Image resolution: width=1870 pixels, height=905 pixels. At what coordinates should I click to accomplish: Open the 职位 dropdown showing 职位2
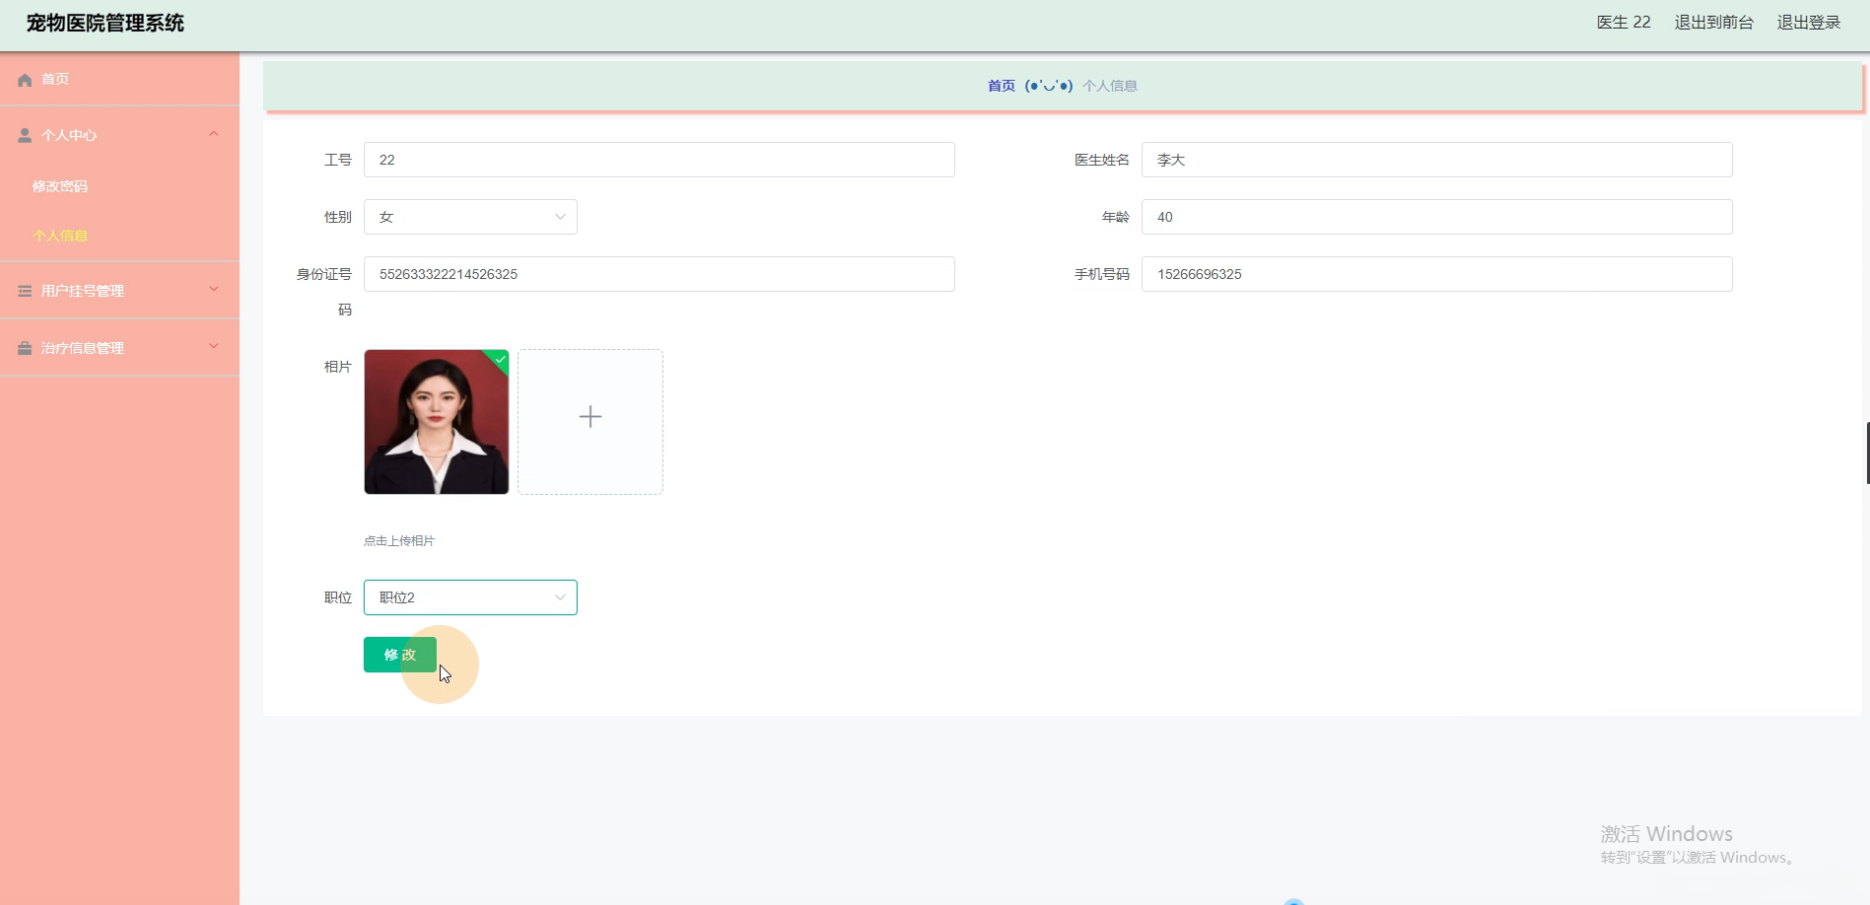tap(470, 597)
